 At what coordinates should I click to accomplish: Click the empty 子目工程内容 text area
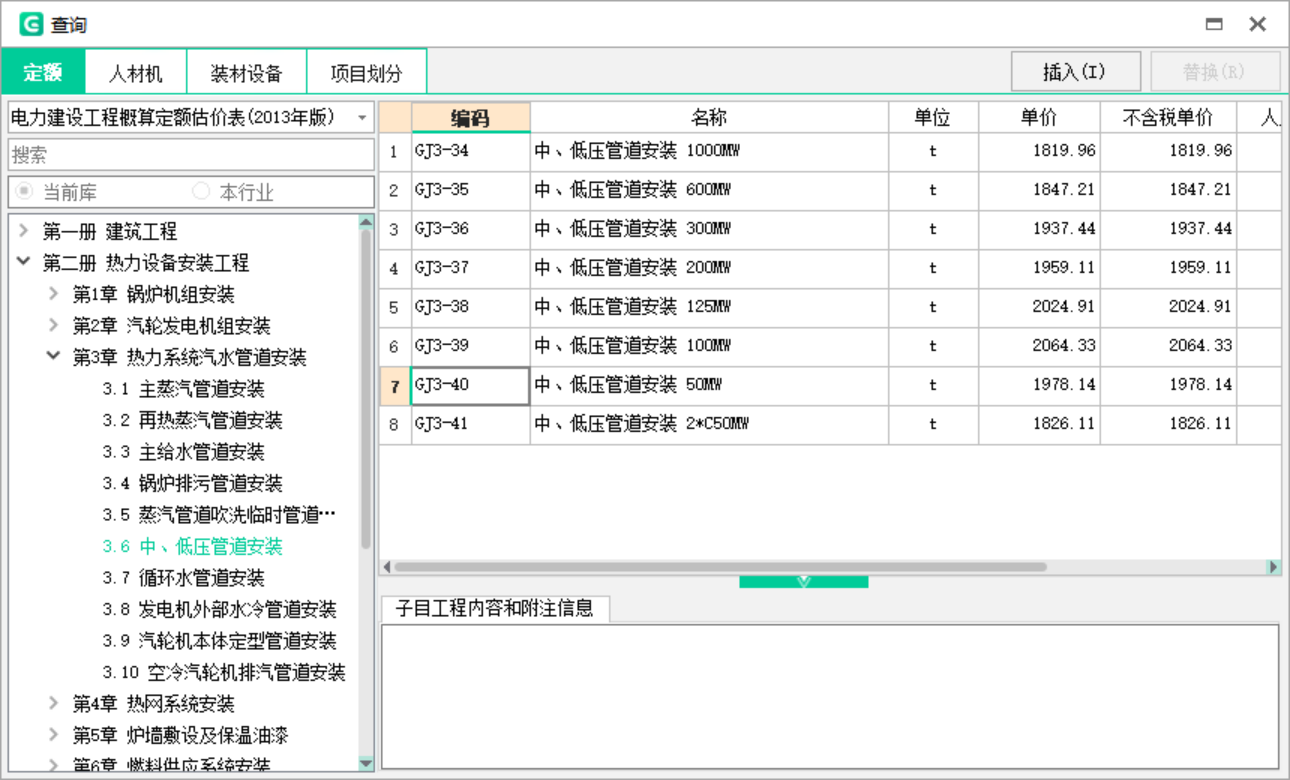830,697
